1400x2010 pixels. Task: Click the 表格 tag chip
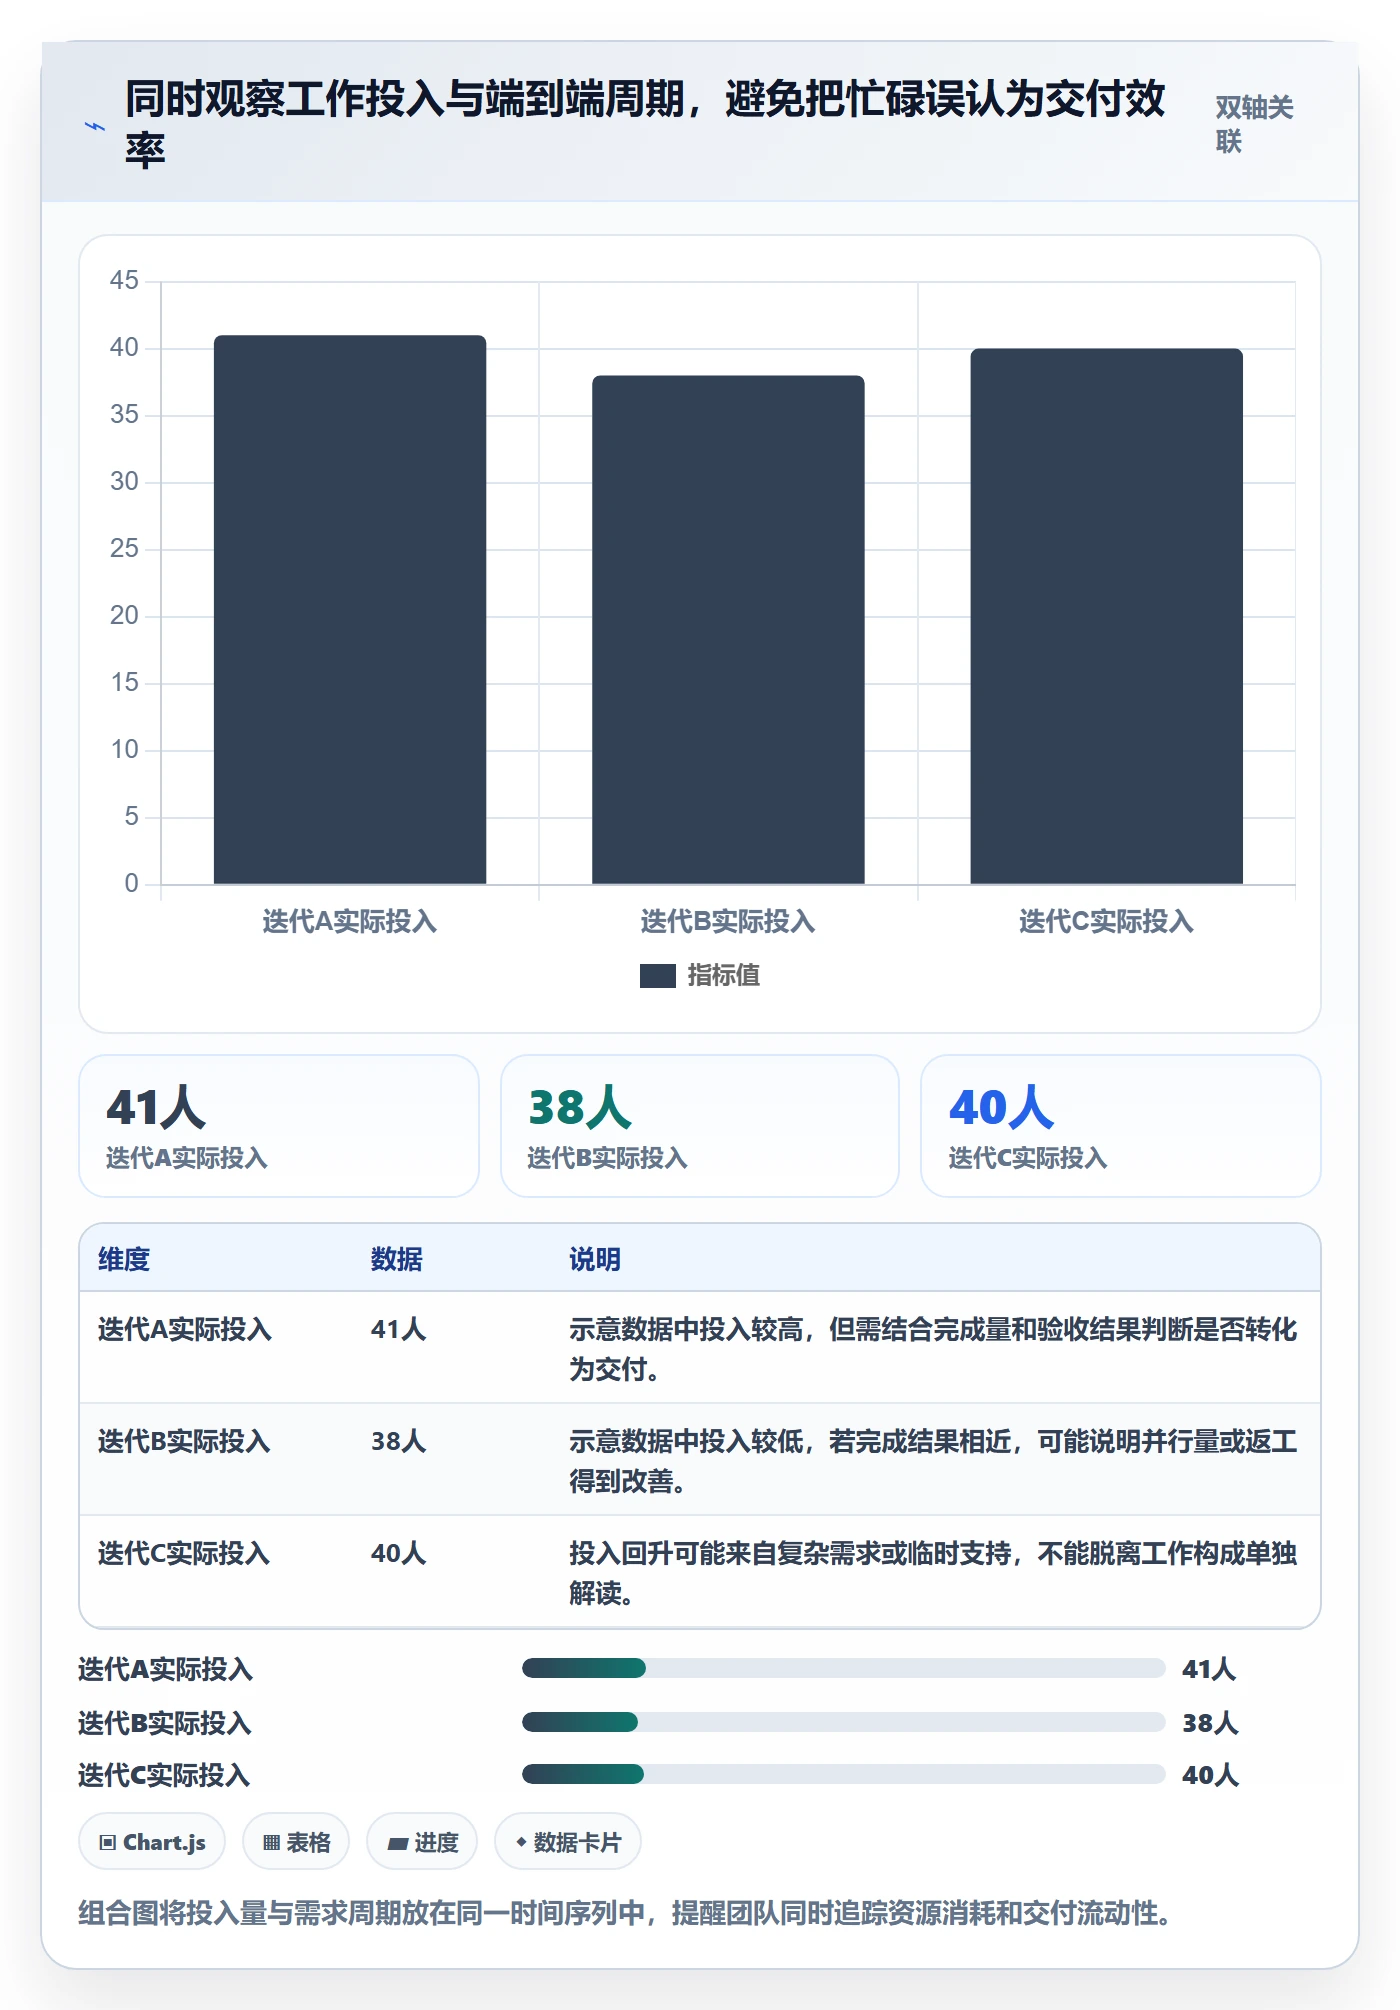pyautogui.click(x=296, y=1842)
